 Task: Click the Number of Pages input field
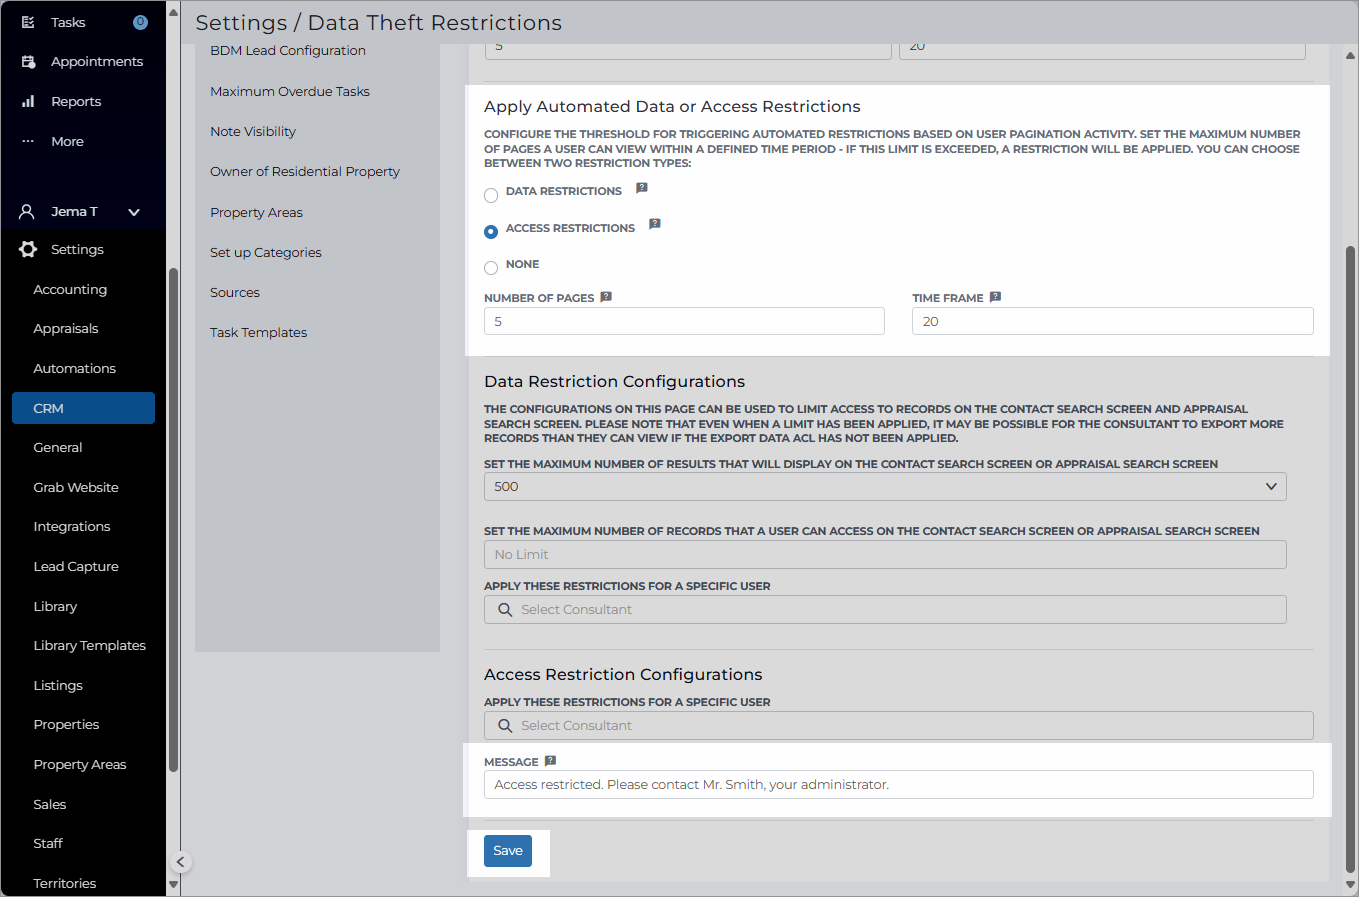coord(684,321)
